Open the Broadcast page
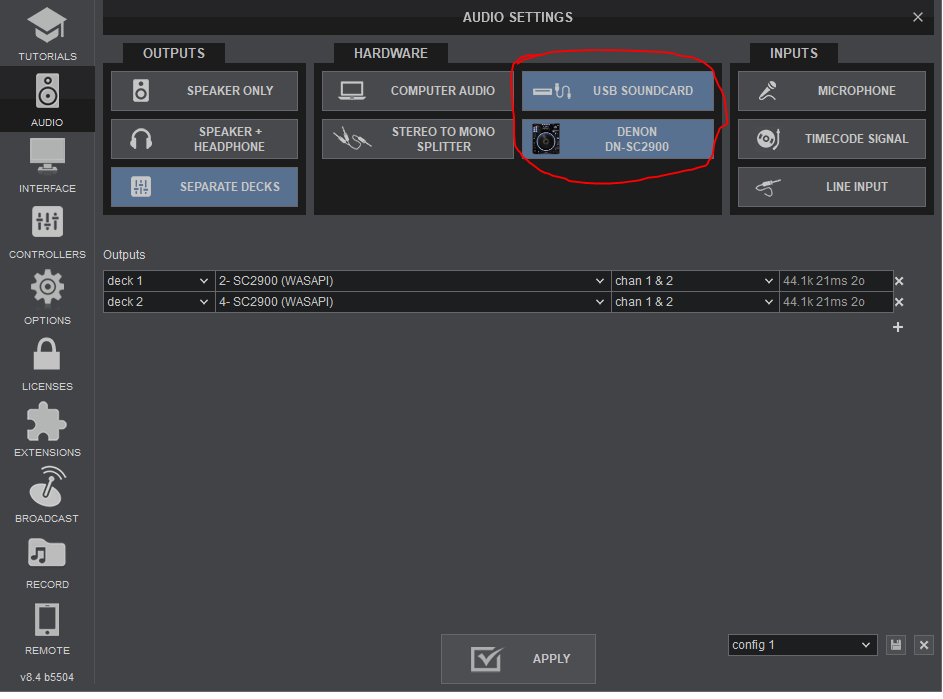This screenshot has width=943, height=699. (x=47, y=496)
